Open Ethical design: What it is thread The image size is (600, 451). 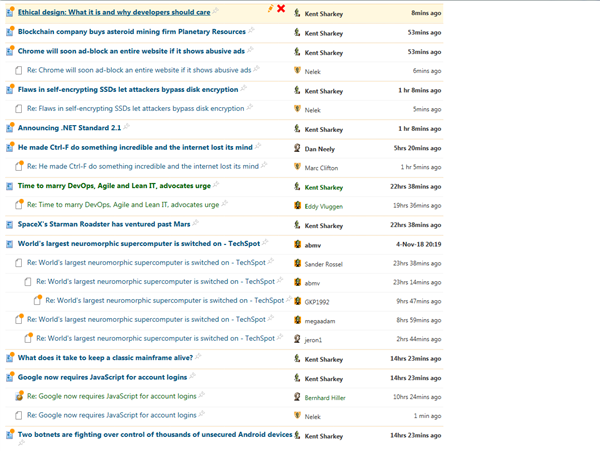pyautogui.click(x=114, y=12)
